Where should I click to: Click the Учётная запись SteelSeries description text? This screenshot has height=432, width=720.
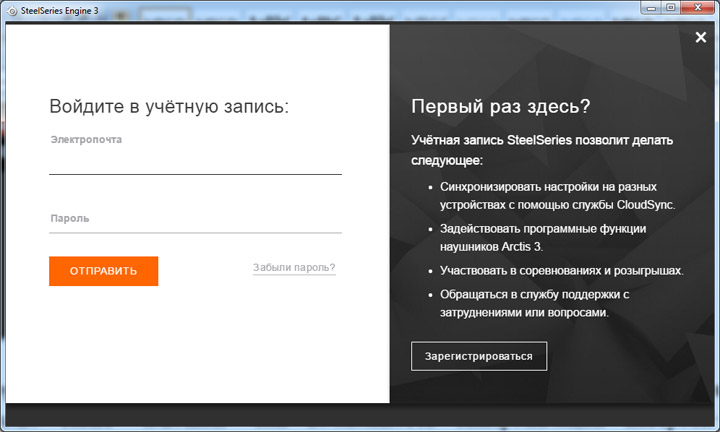click(x=542, y=150)
